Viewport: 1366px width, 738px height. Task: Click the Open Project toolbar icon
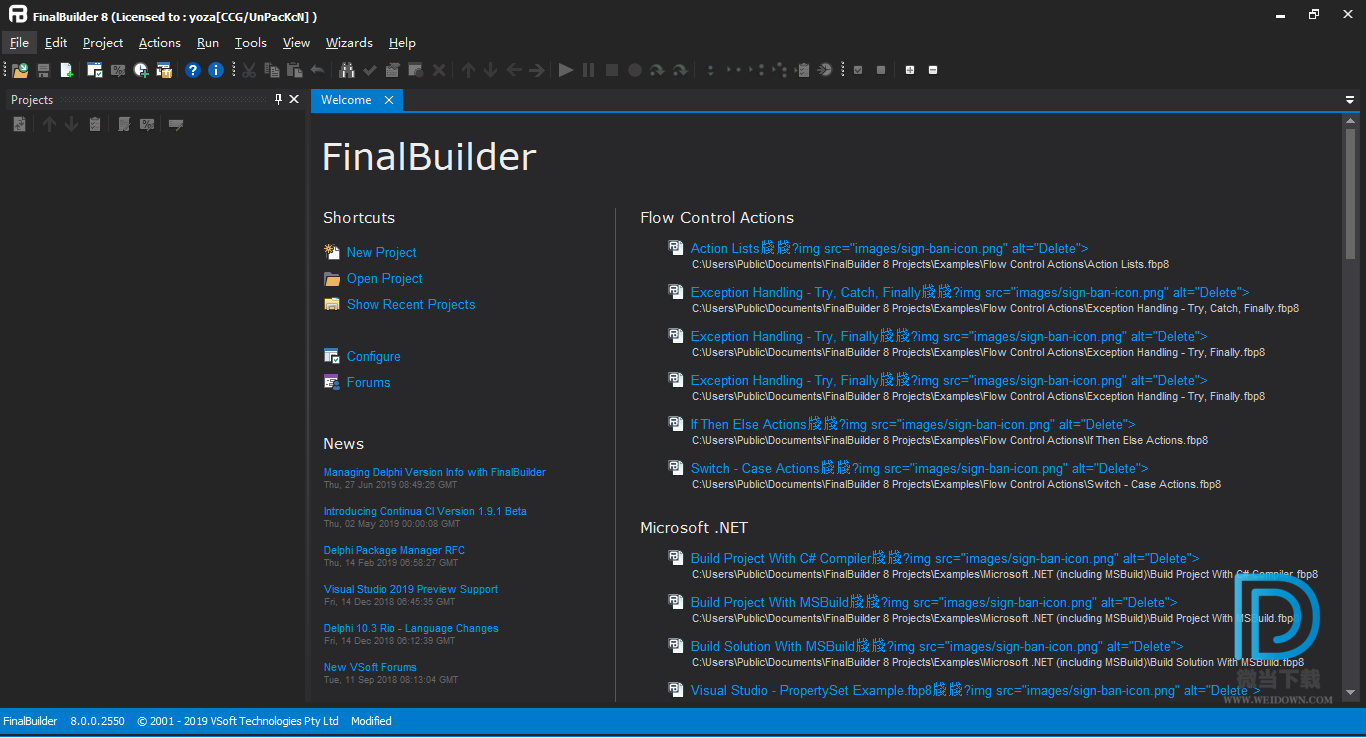point(20,70)
